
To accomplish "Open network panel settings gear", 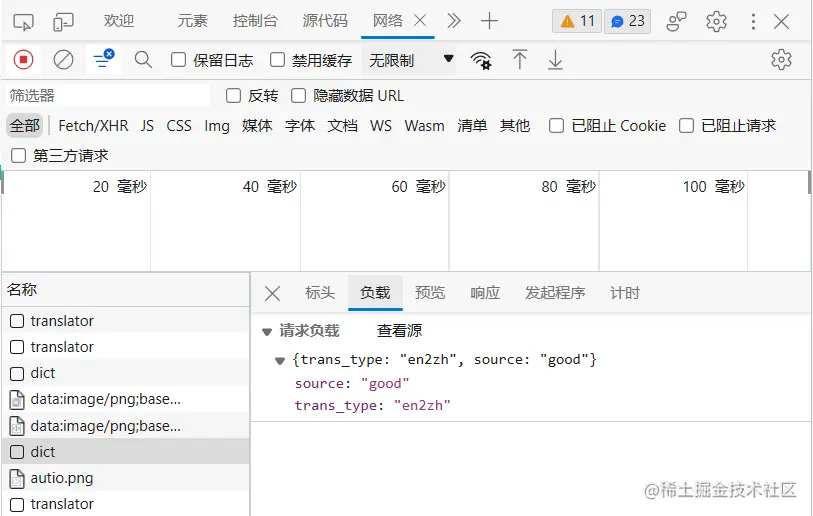I will [781, 60].
